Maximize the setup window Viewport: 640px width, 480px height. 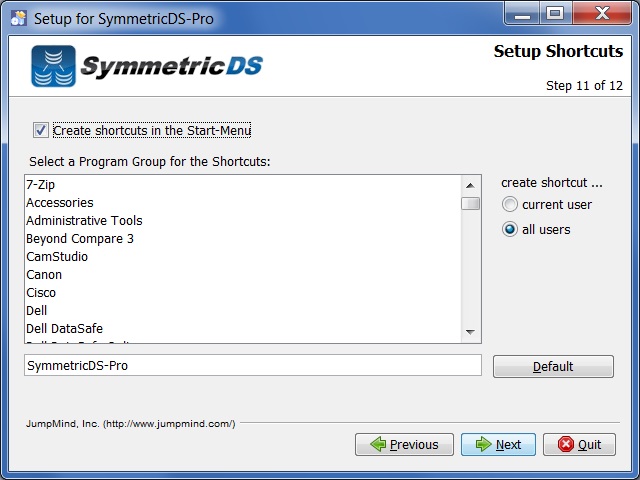coord(556,13)
